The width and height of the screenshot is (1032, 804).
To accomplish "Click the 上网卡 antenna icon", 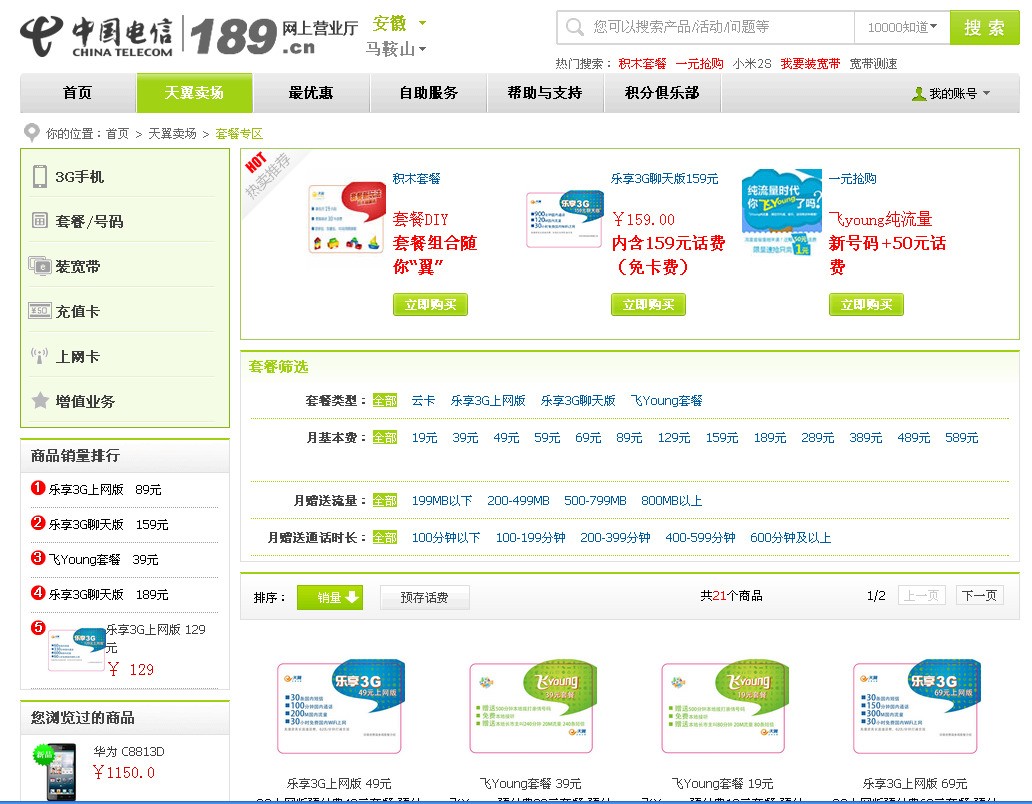I will pos(39,356).
